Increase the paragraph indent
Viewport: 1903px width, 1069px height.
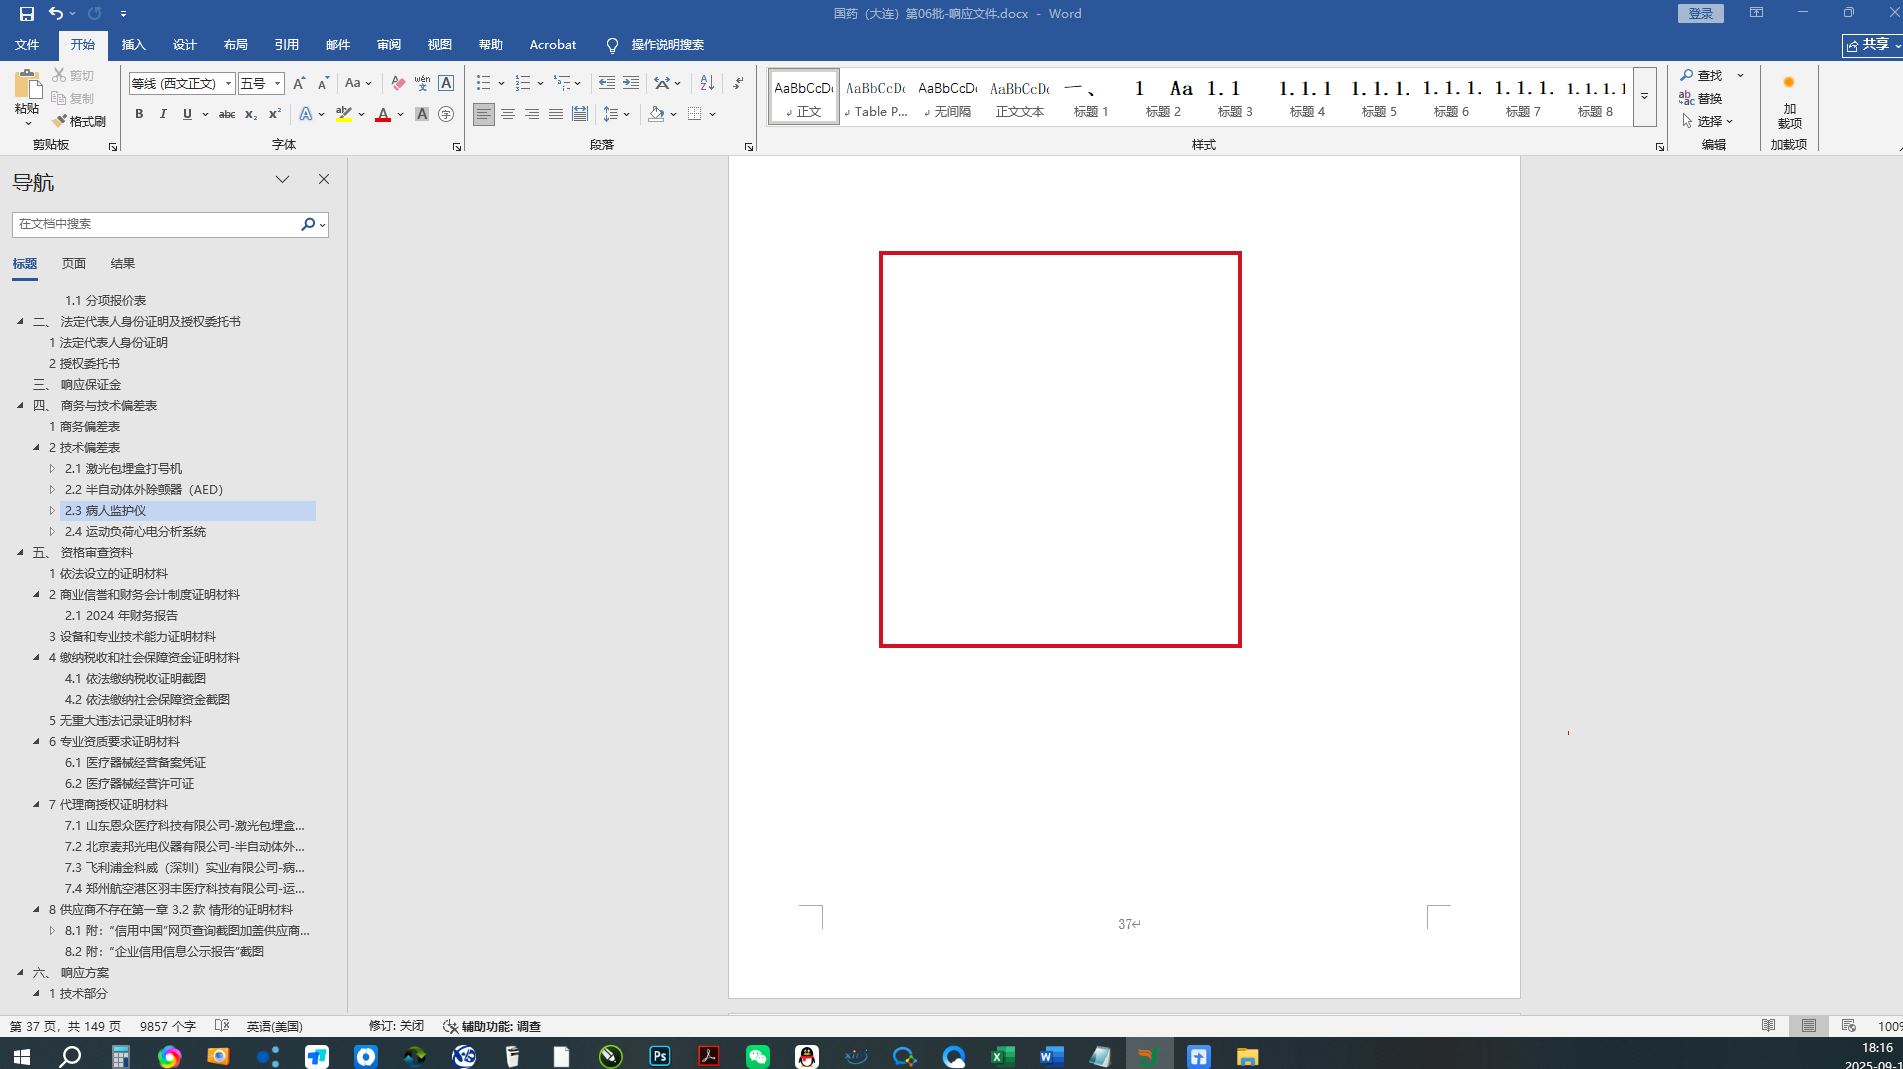point(631,83)
